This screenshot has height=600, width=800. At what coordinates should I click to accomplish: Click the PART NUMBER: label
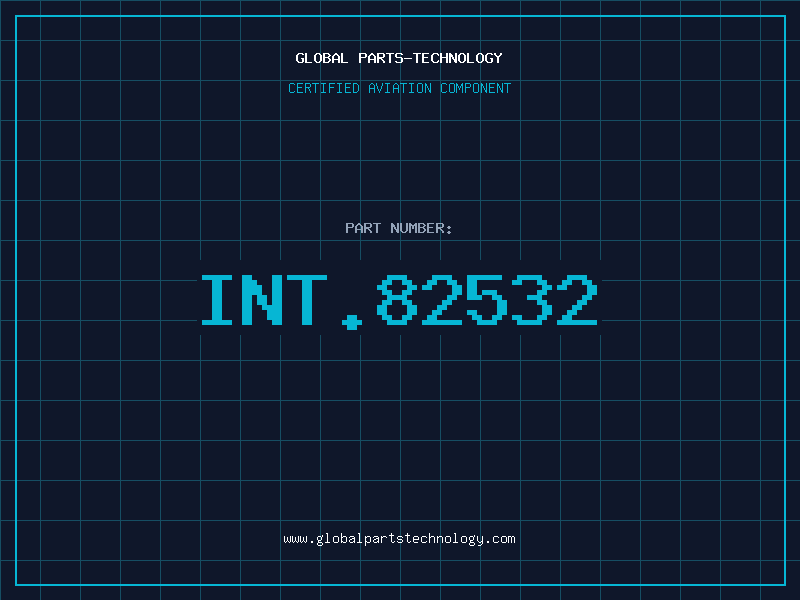tap(398, 228)
